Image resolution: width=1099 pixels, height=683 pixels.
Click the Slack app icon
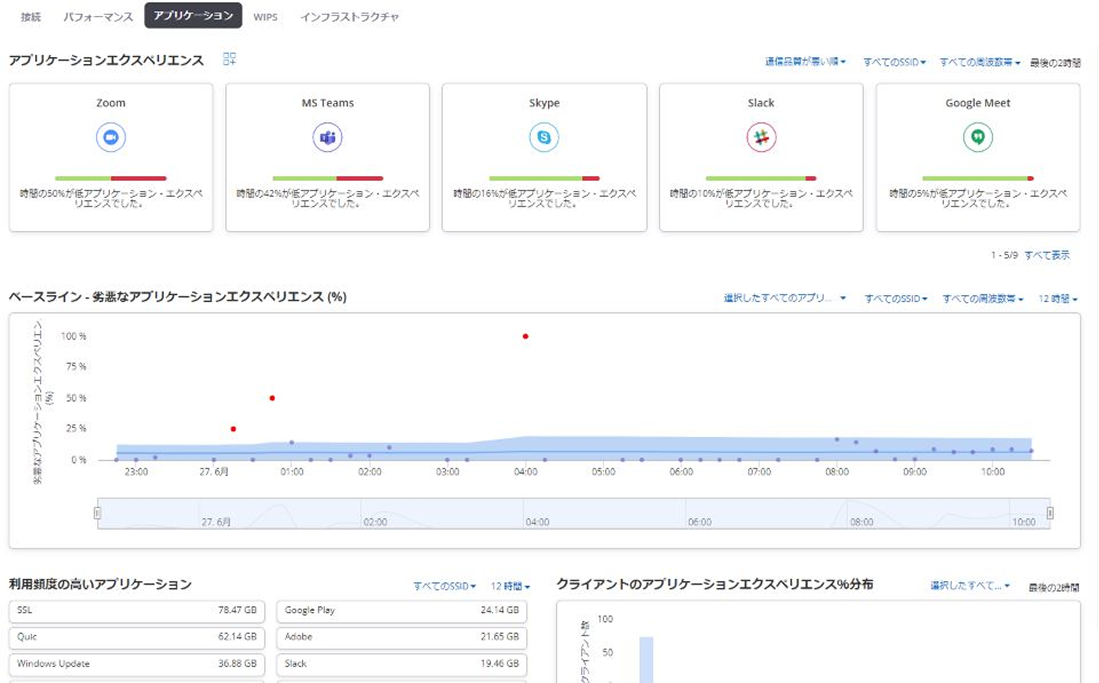click(761, 137)
